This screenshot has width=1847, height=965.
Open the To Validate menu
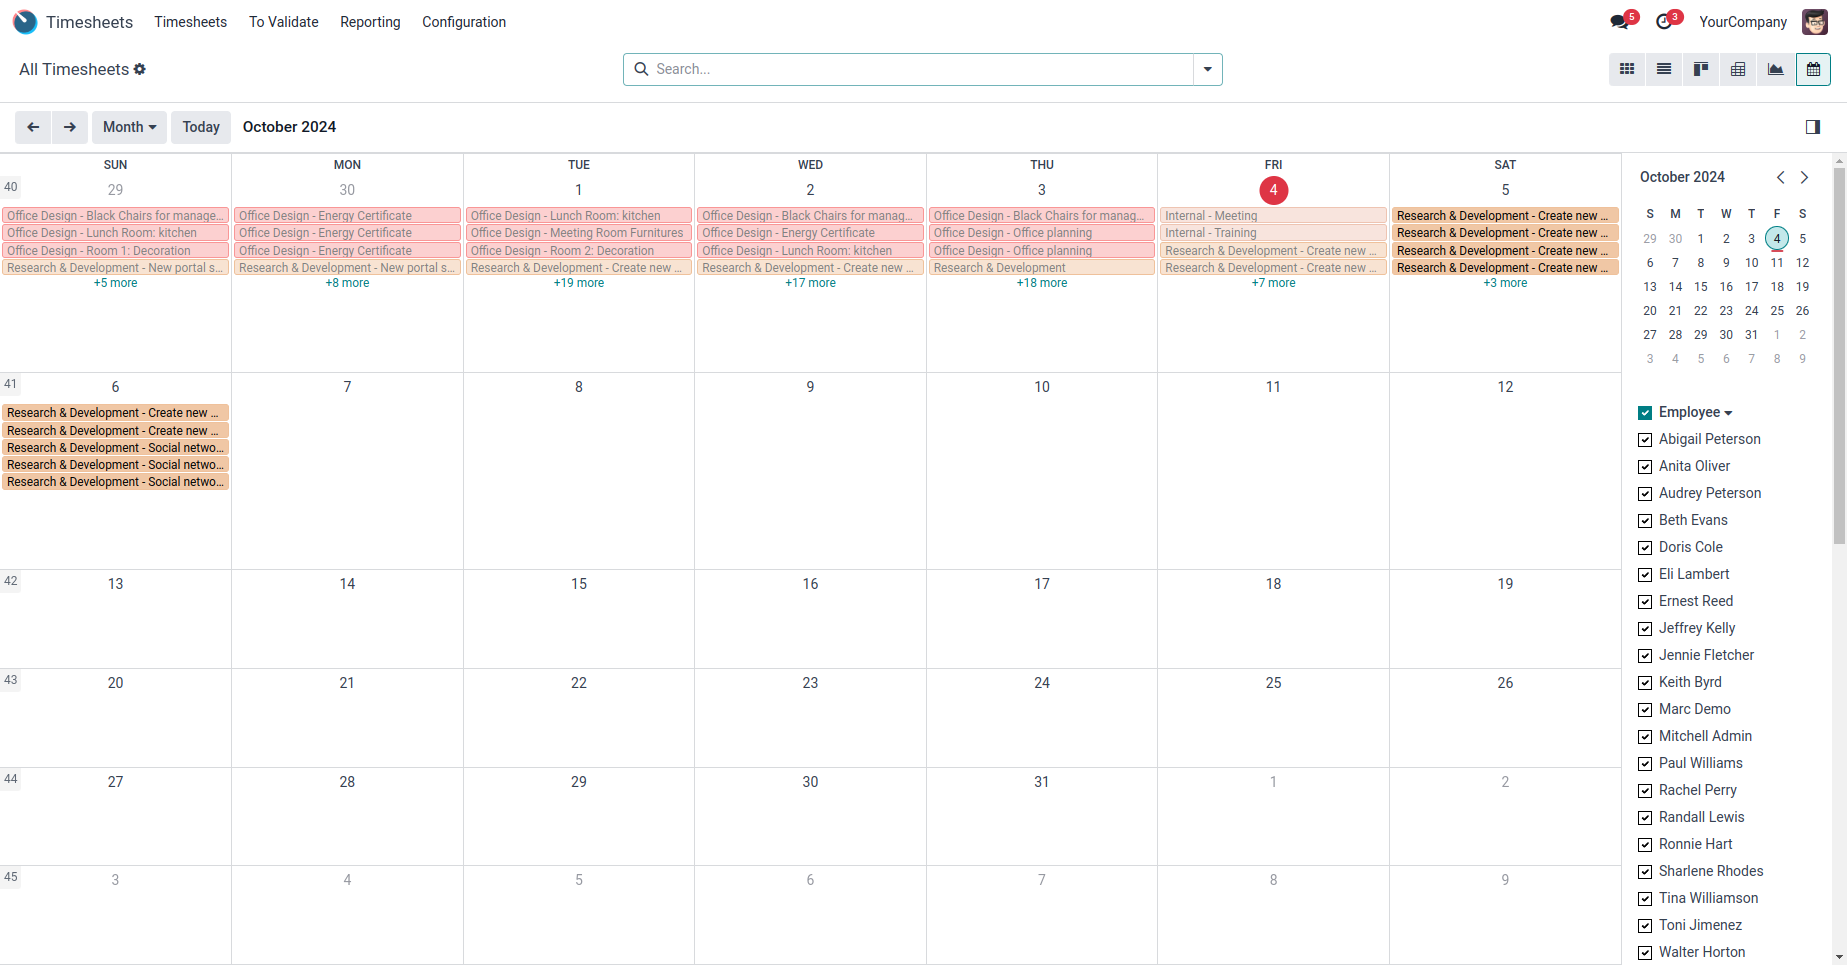284,22
